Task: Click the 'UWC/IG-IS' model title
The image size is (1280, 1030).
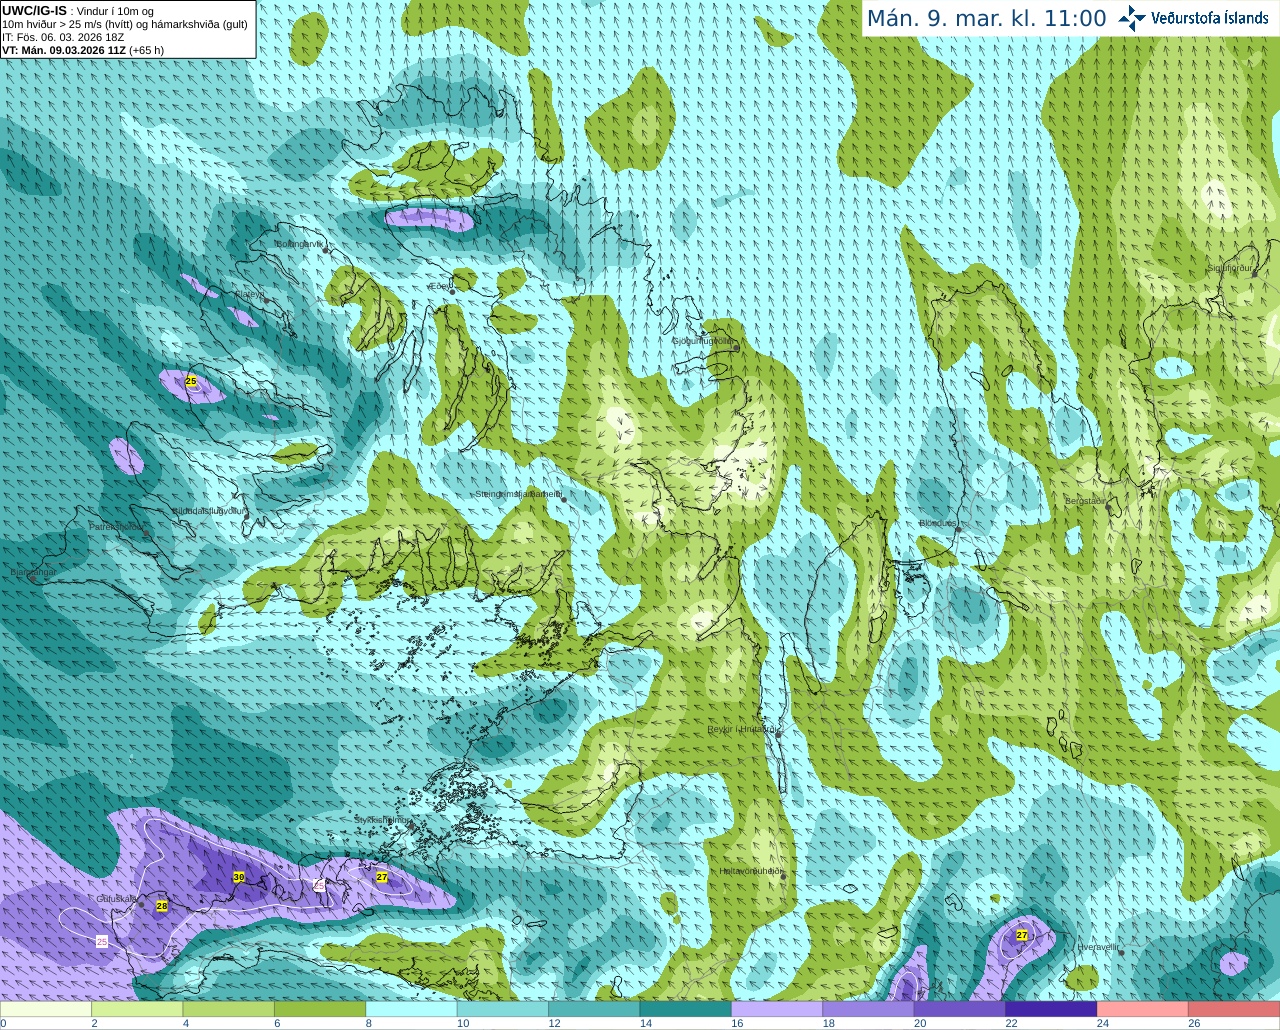Action: (x=34, y=10)
